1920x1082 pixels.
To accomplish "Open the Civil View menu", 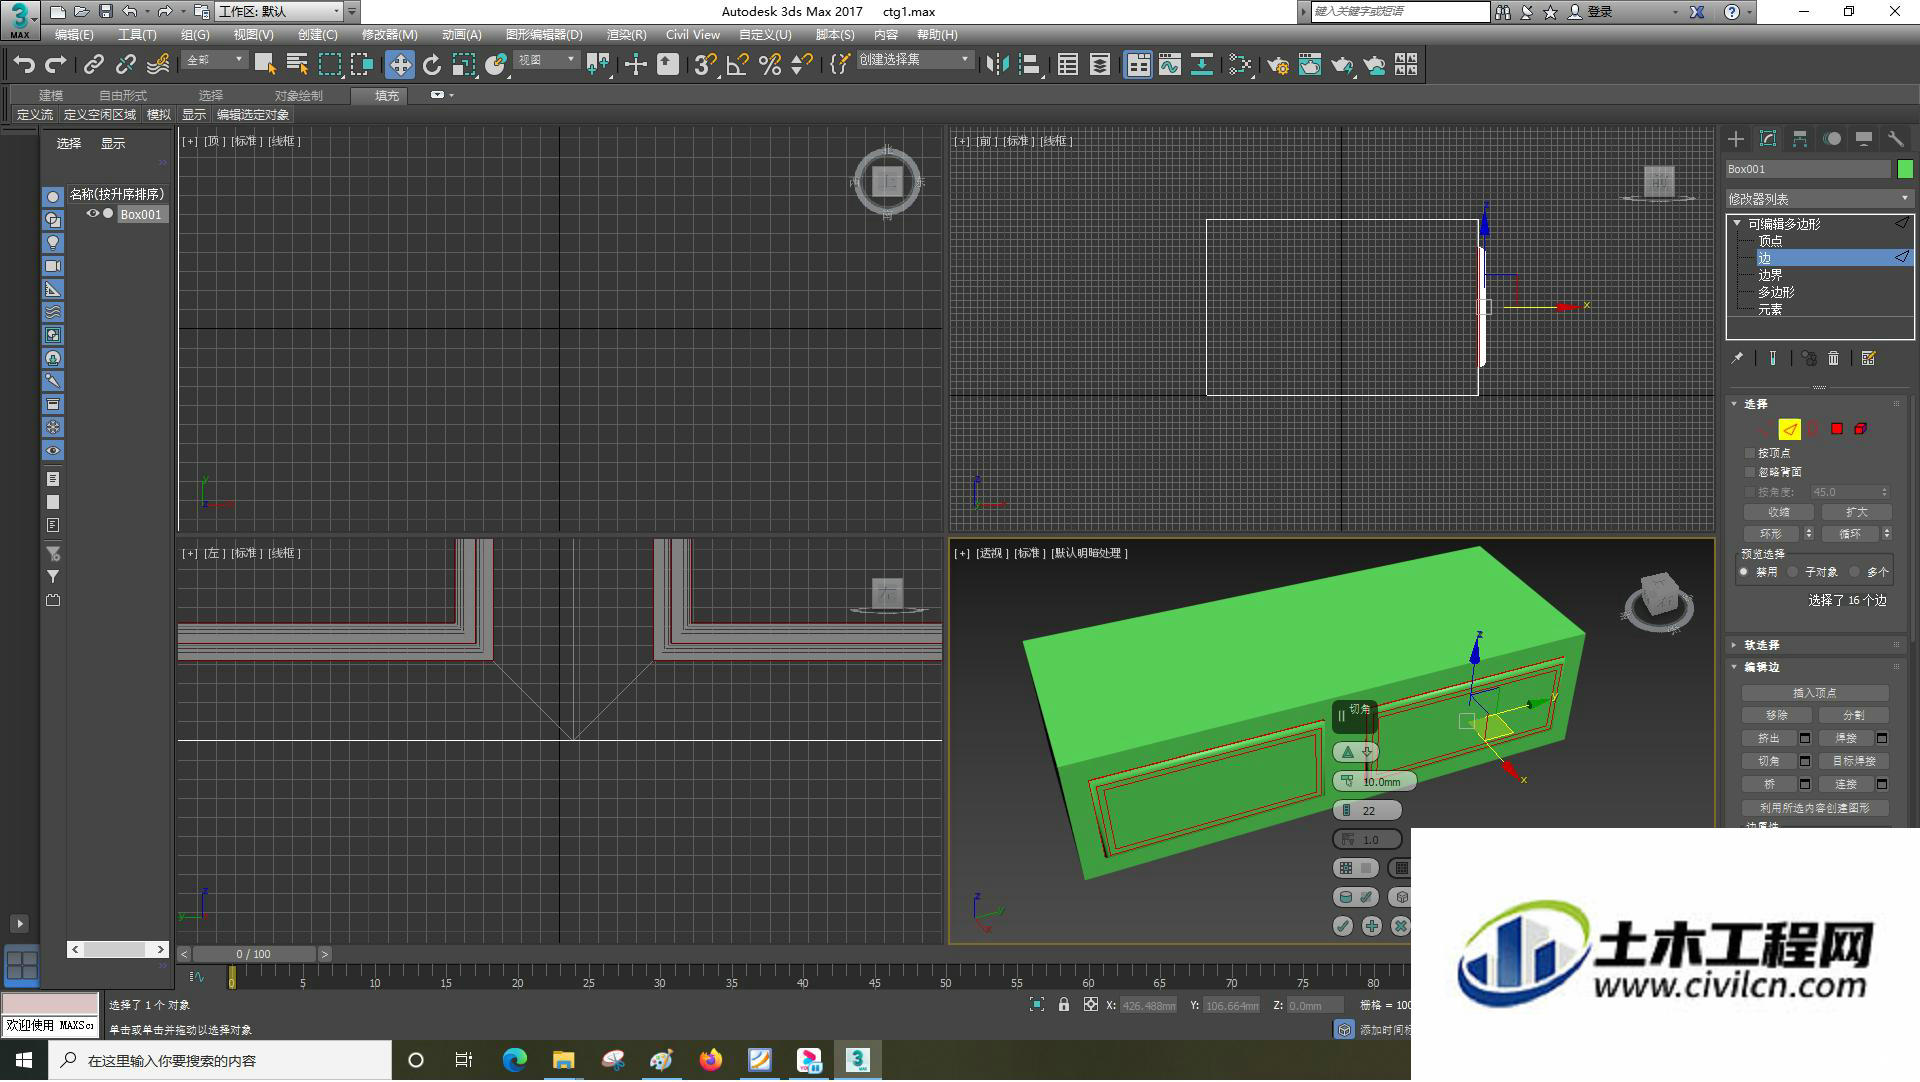I will (693, 35).
